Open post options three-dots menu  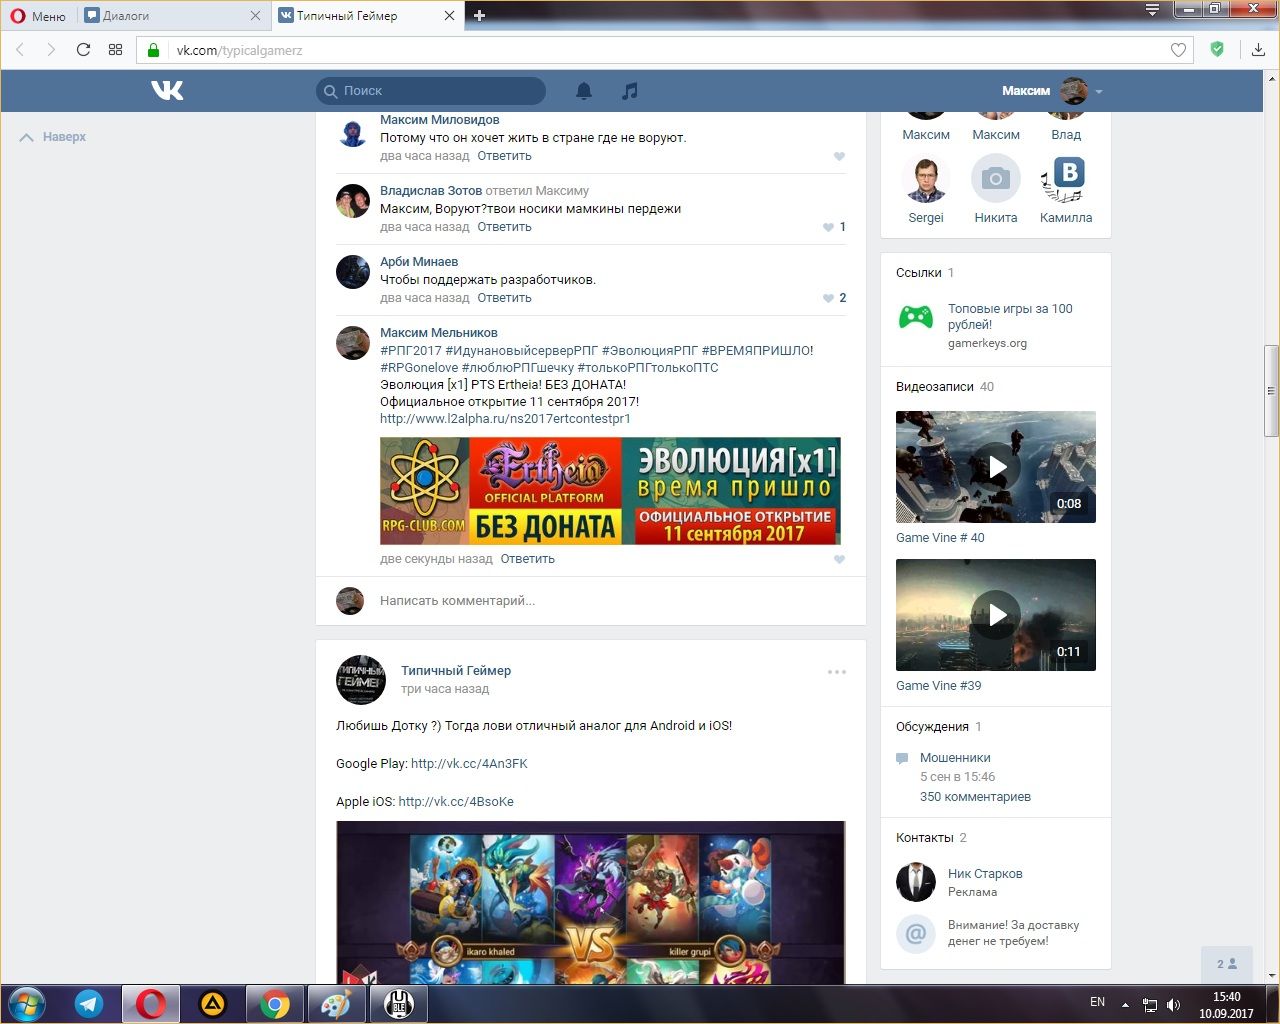tap(837, 672)
